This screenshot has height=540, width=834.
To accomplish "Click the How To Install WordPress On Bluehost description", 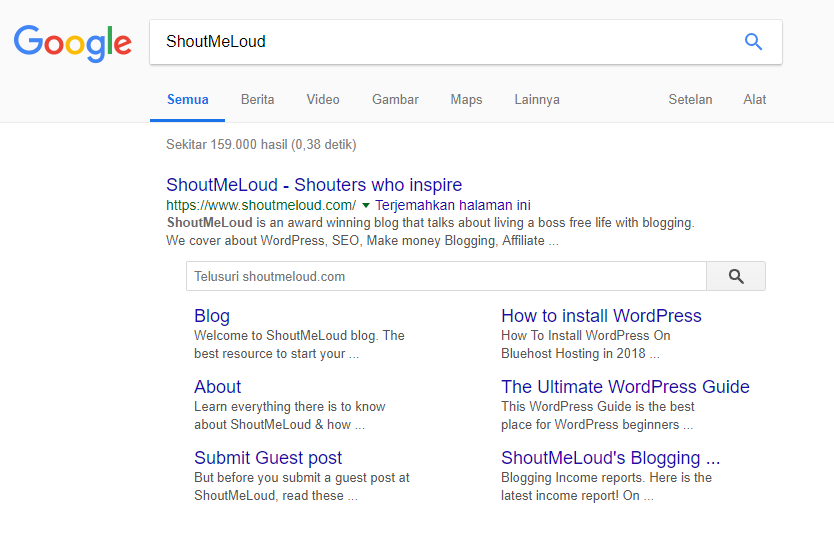I will pos(586,345).
